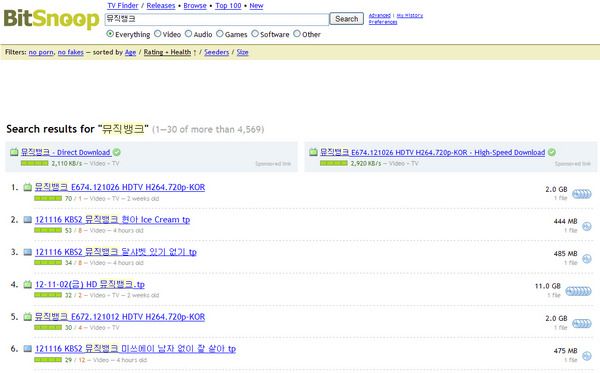
Task: Click the health bar of the E674 result
Action: pos(48,198)
